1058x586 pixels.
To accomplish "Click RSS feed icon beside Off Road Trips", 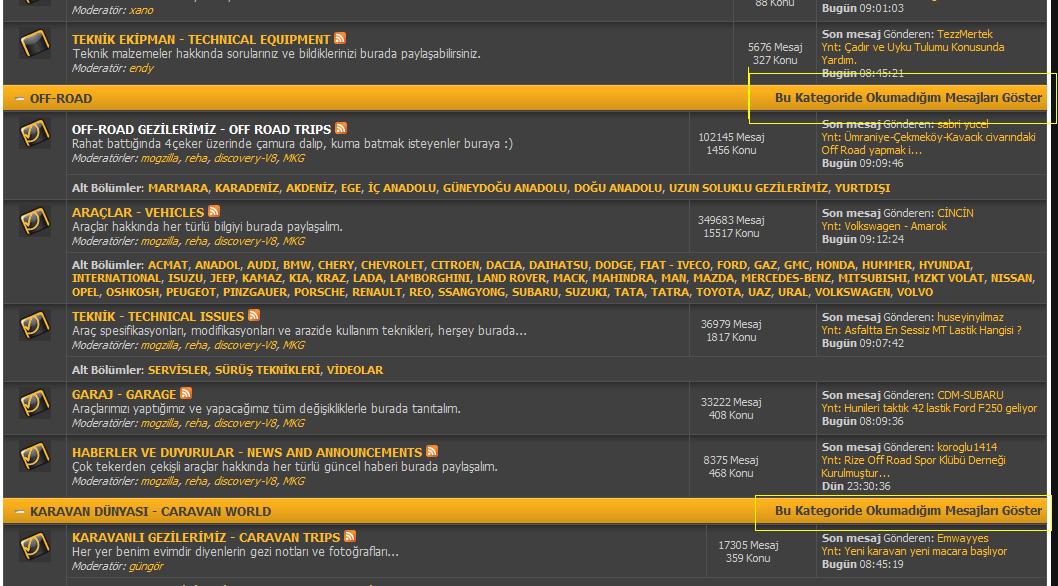I will (x=341, y=129).
